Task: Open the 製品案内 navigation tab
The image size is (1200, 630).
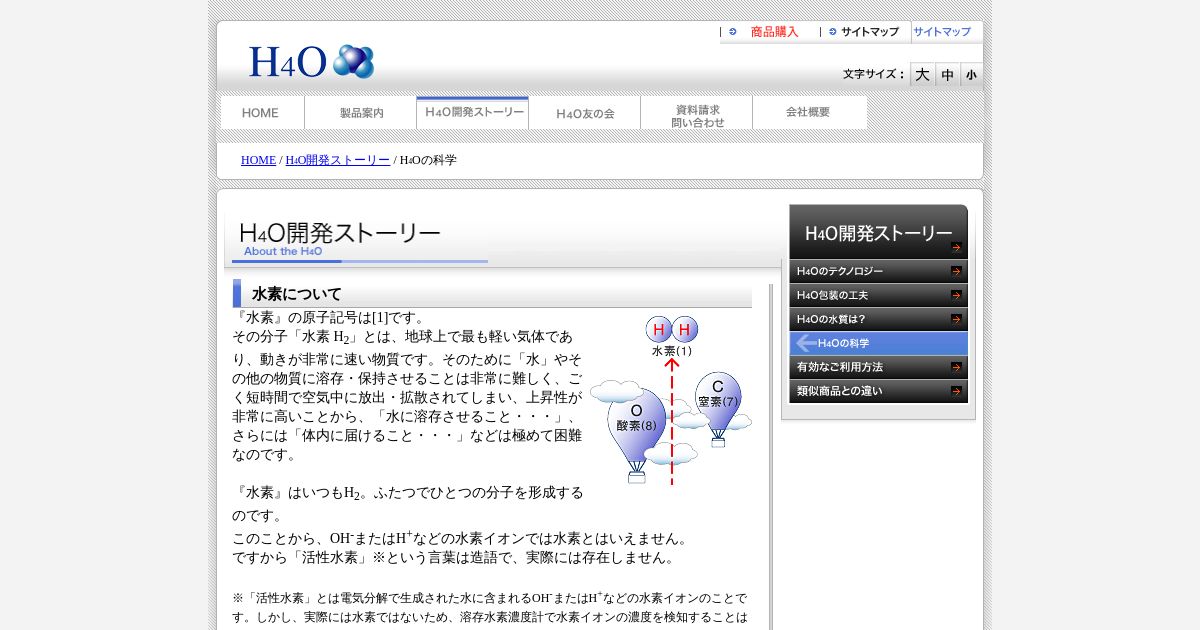Action: (x=361, y=113)
